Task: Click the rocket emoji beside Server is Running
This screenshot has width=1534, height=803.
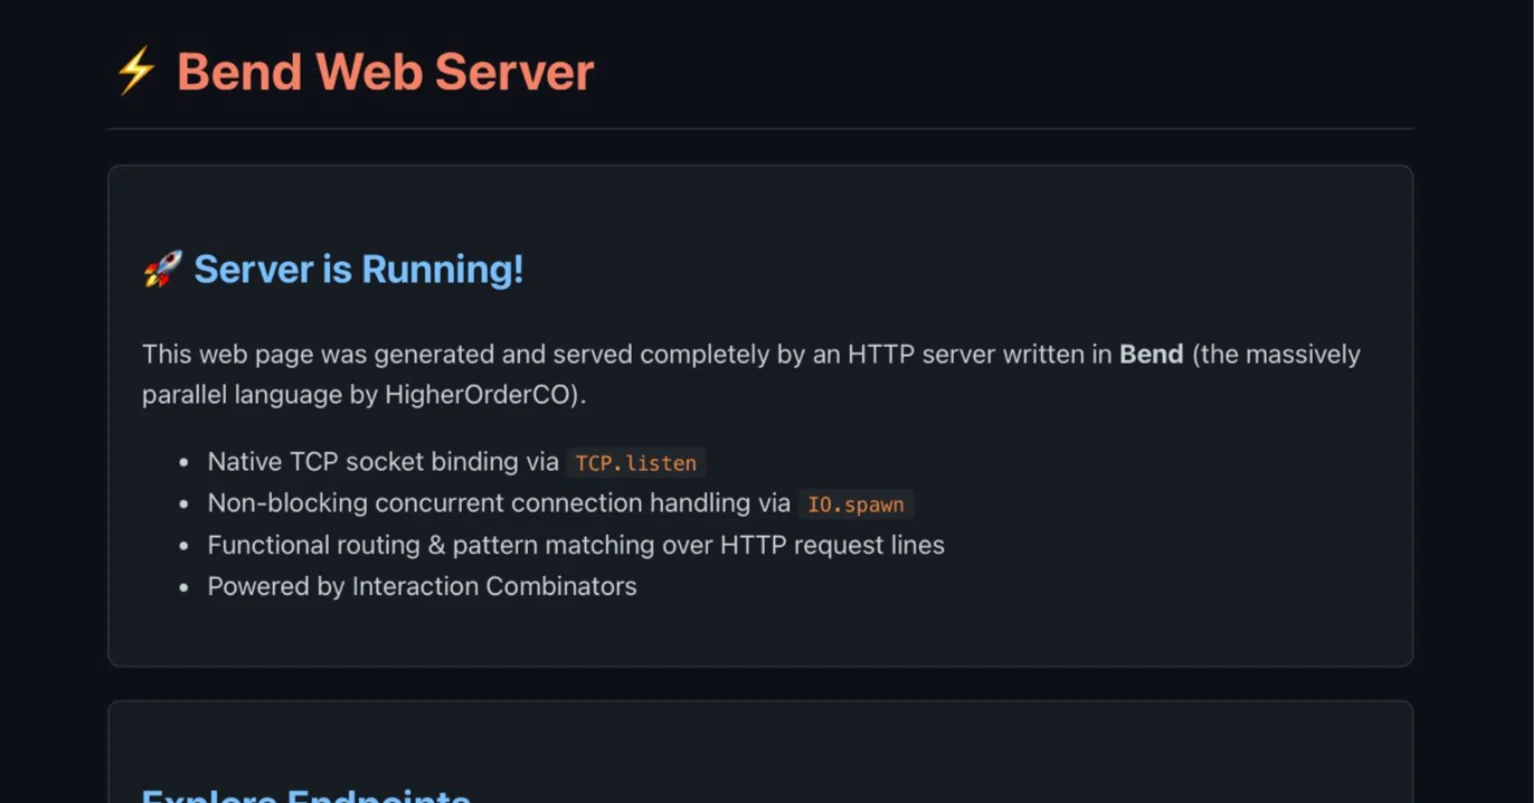Action: coord(162,269)
